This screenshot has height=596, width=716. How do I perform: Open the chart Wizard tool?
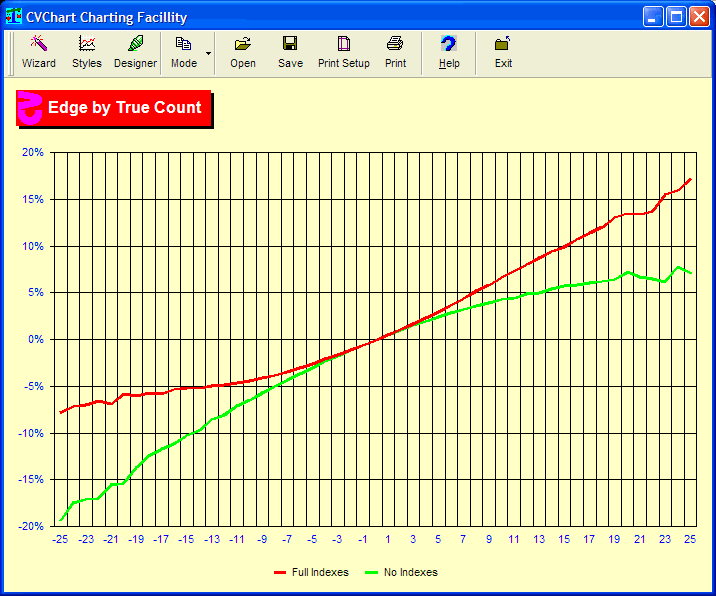(39, 52)
